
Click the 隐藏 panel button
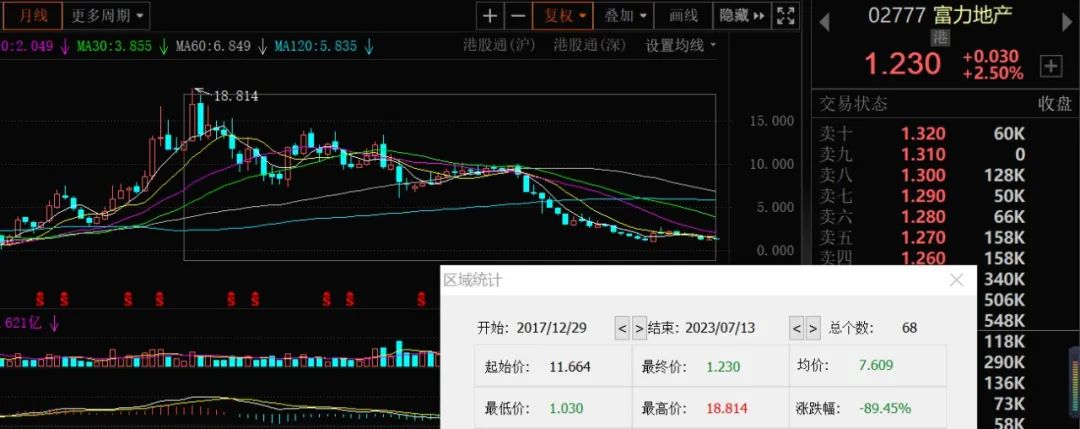742,16
